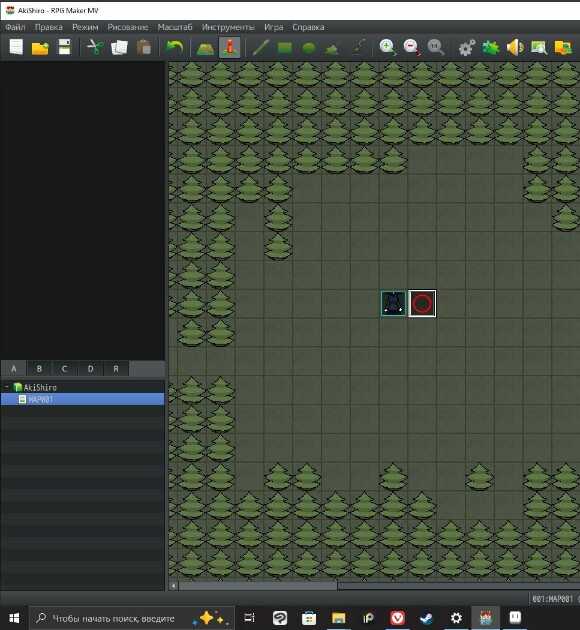Image resolution: width=580 pixels, height=630 pixels.
Task: Open the Plugin Manager puzzle icon
Action: (x=491, y=47)
